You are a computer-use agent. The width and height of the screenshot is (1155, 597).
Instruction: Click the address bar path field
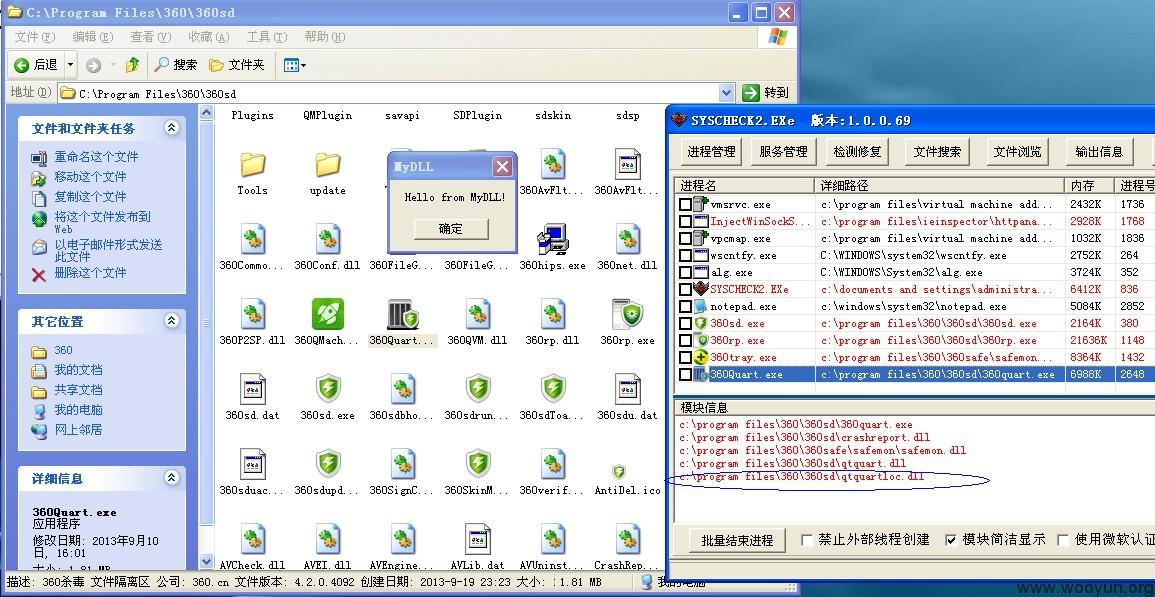point(388,93)
